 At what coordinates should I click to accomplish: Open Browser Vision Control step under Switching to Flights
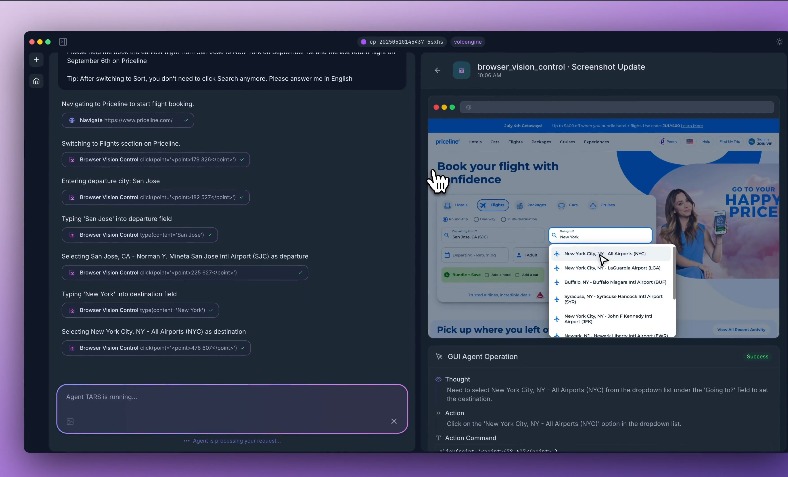click(x=155, y=159)
